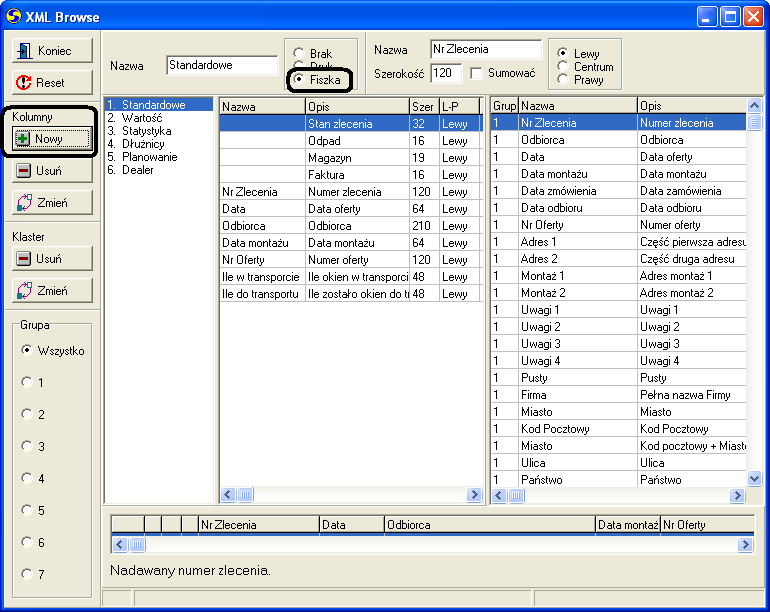Click preview grid horizontal scroll right arrow
The image size is (770, 612).
(x=745, y=544)
